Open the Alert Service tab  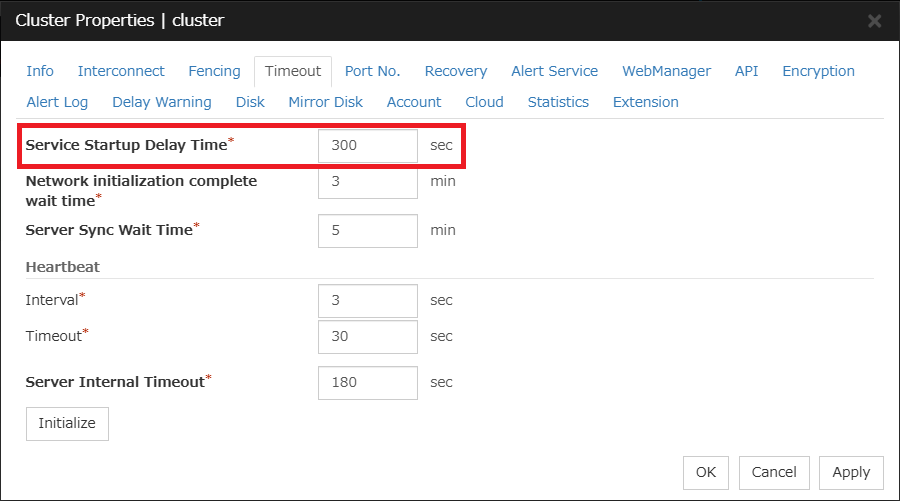[x=554, y=71]
